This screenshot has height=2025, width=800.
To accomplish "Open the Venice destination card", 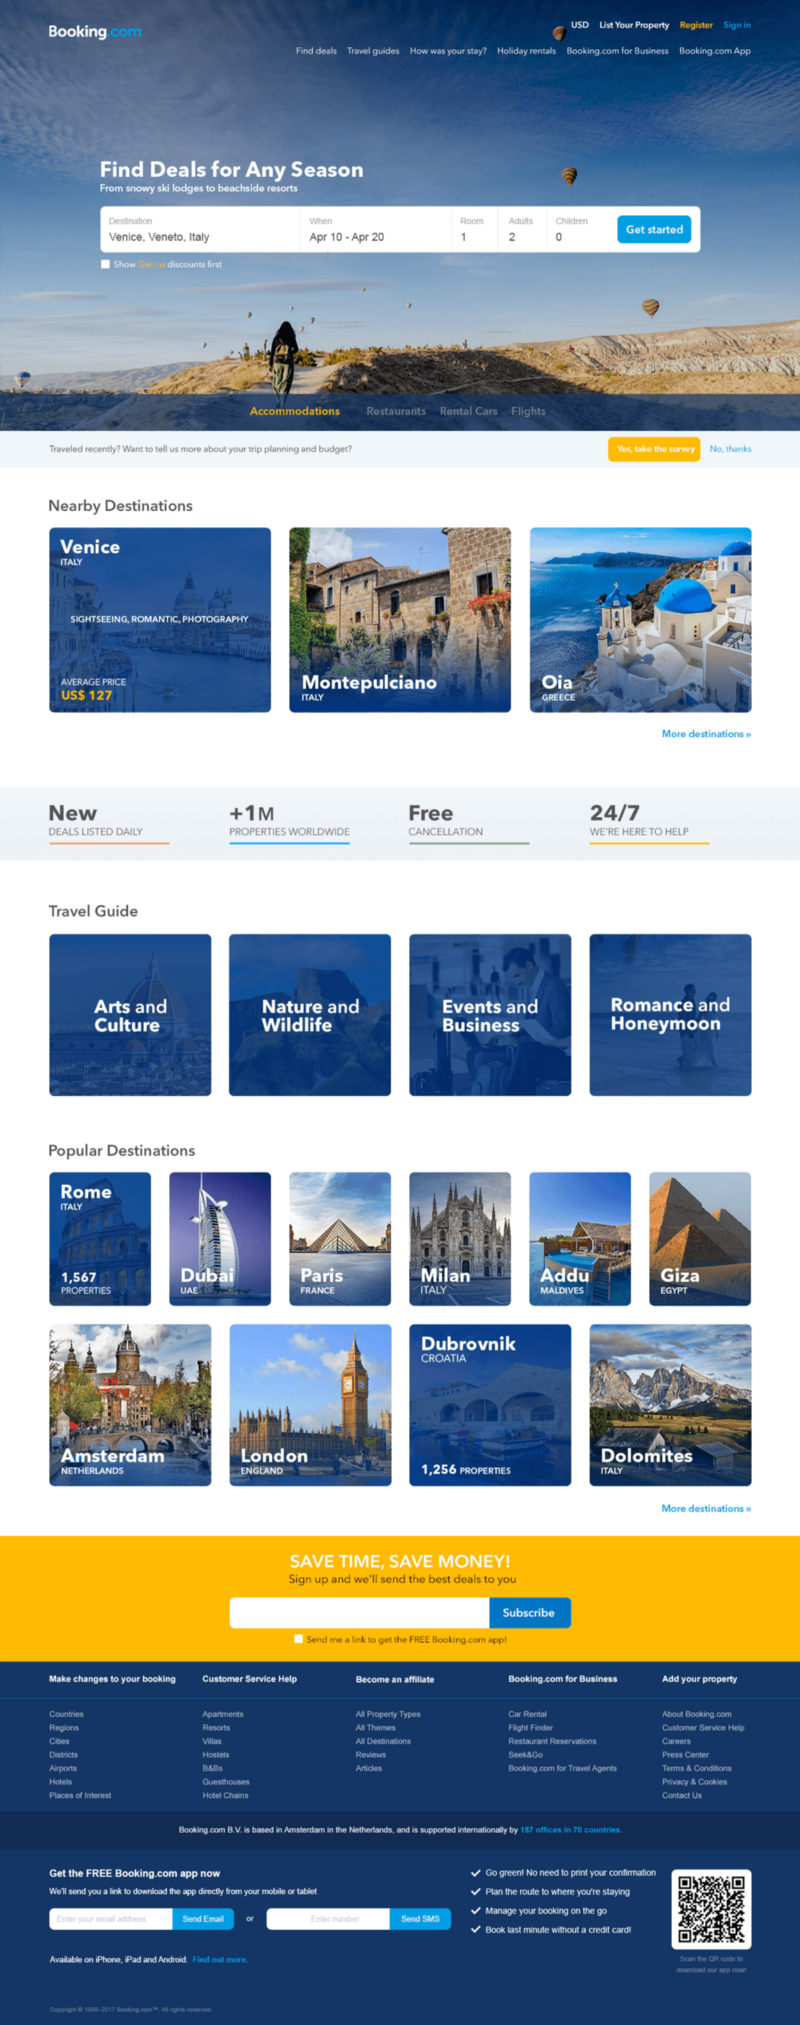I will 160,620.
